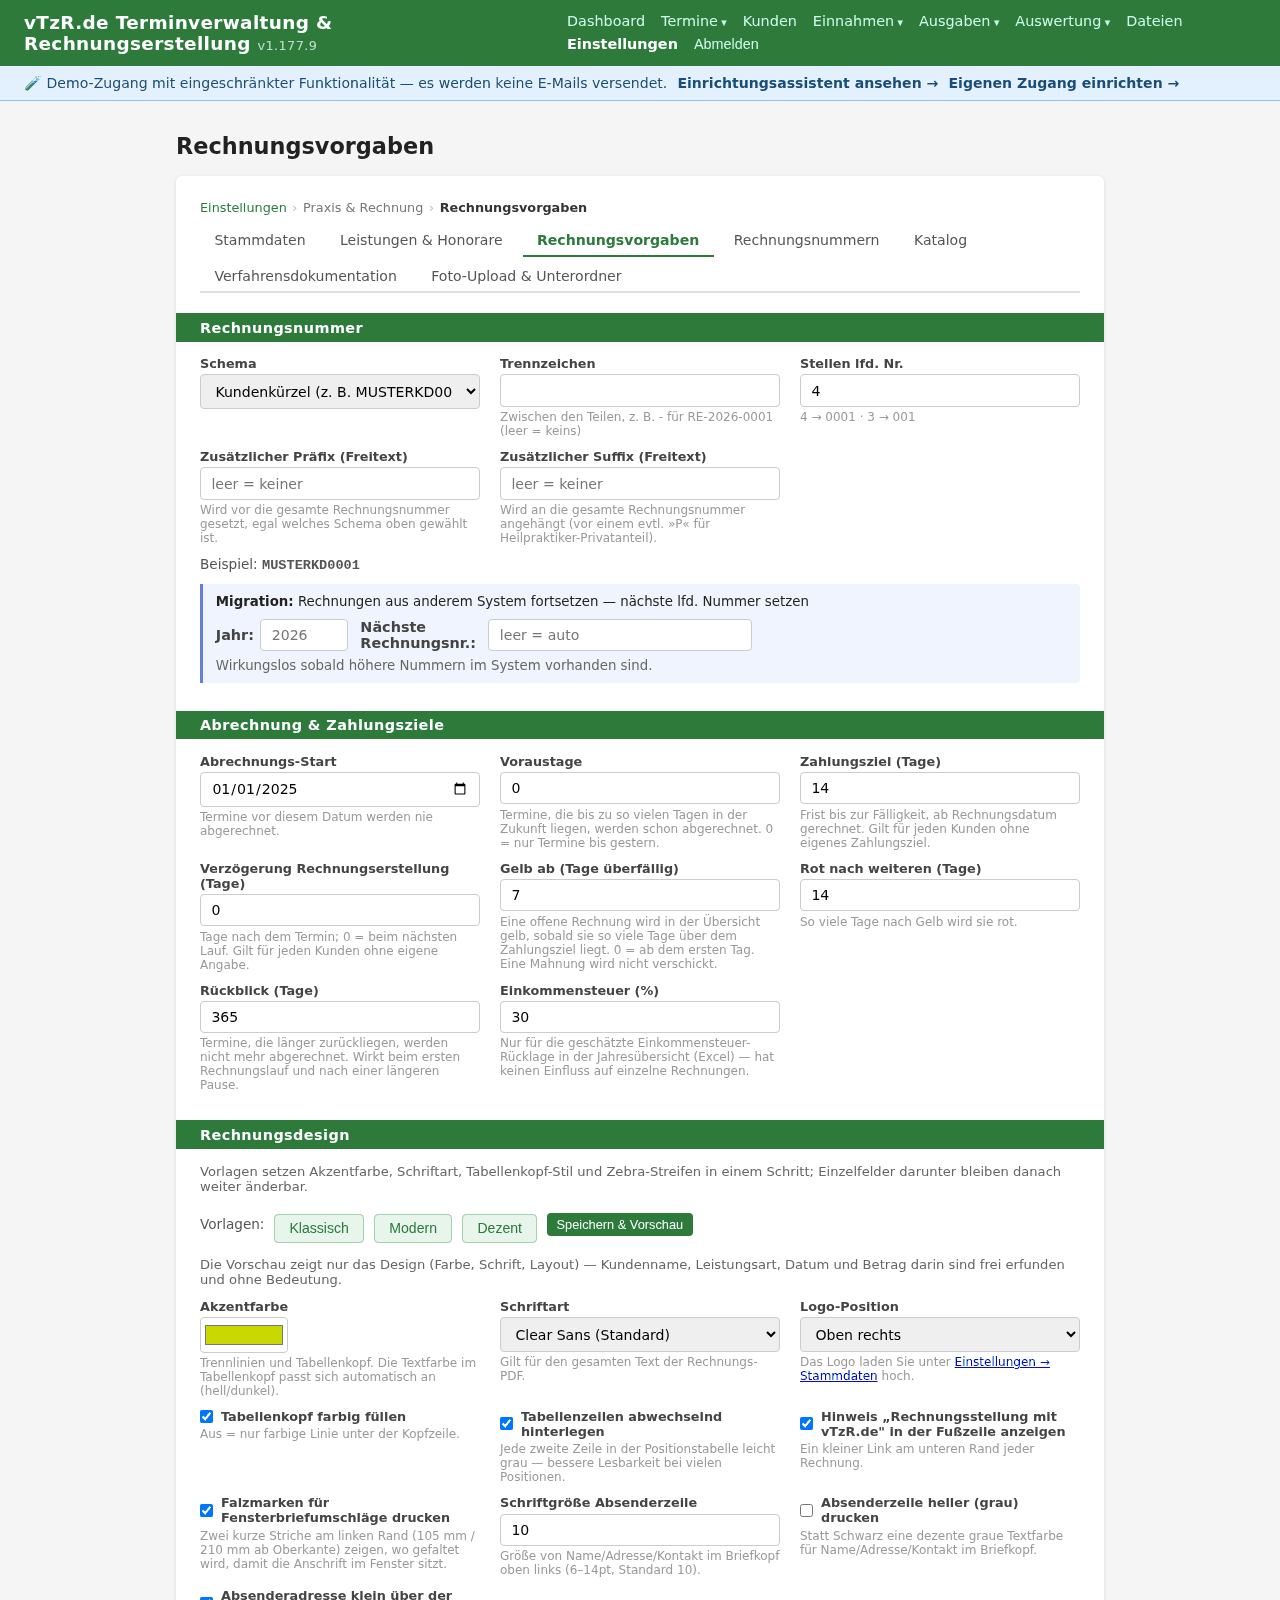This screenshot has height=1600, width=1280.
Task: Apply the Dezent template
Action: pyautogui.click(x=499, y=1228)
